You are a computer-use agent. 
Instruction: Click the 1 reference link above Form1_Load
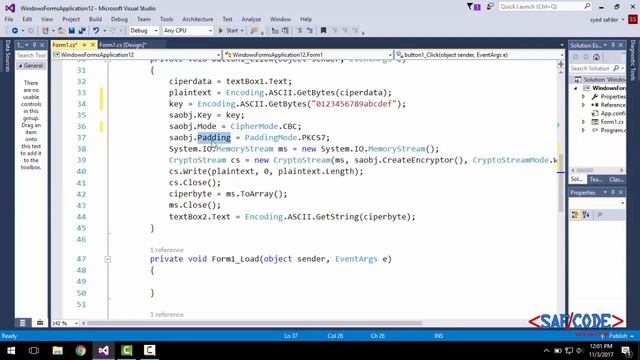167,250
